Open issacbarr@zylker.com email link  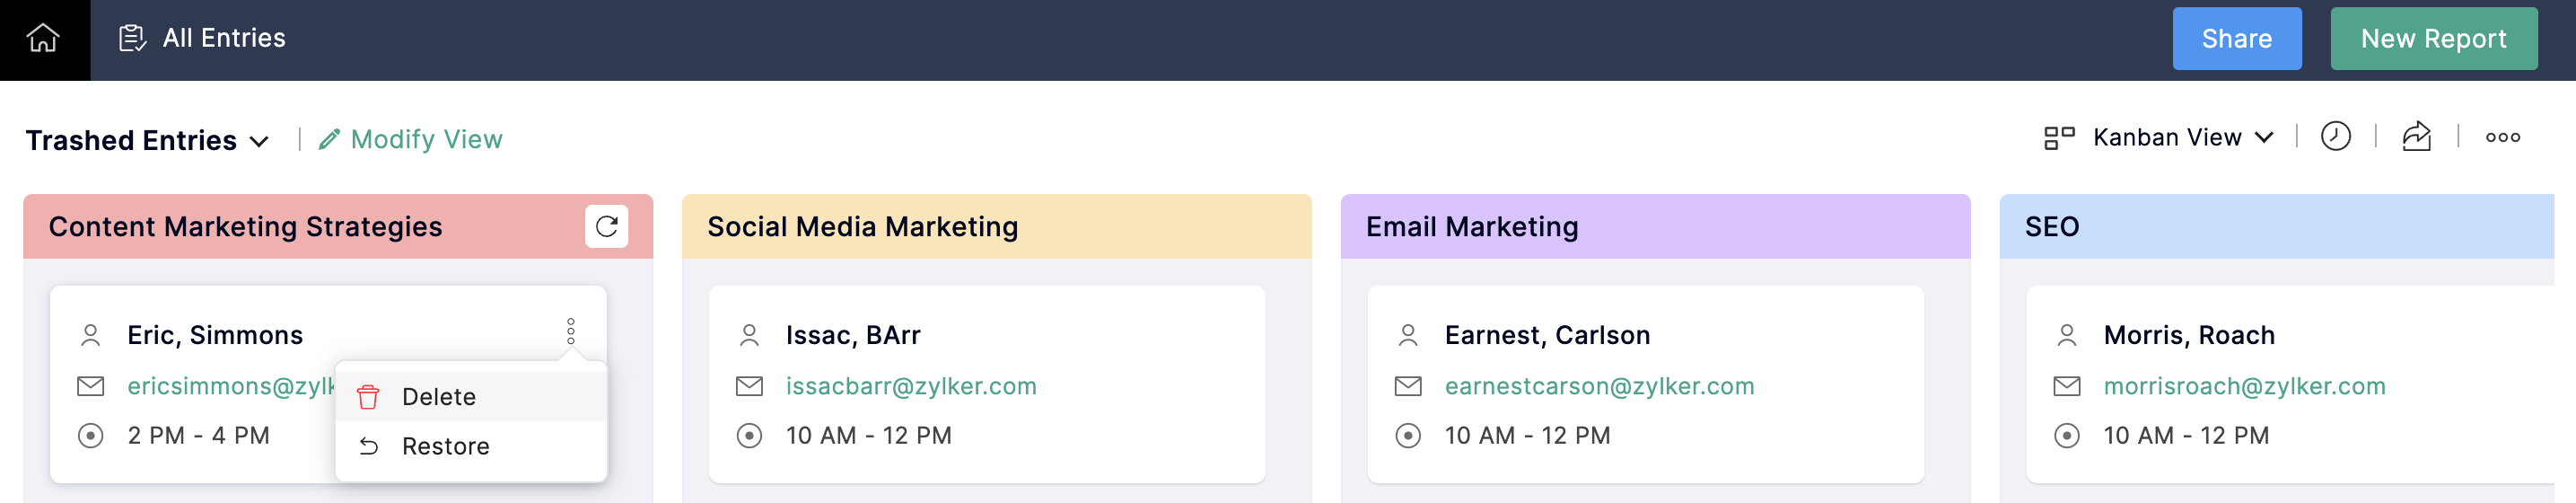(911, 386)
